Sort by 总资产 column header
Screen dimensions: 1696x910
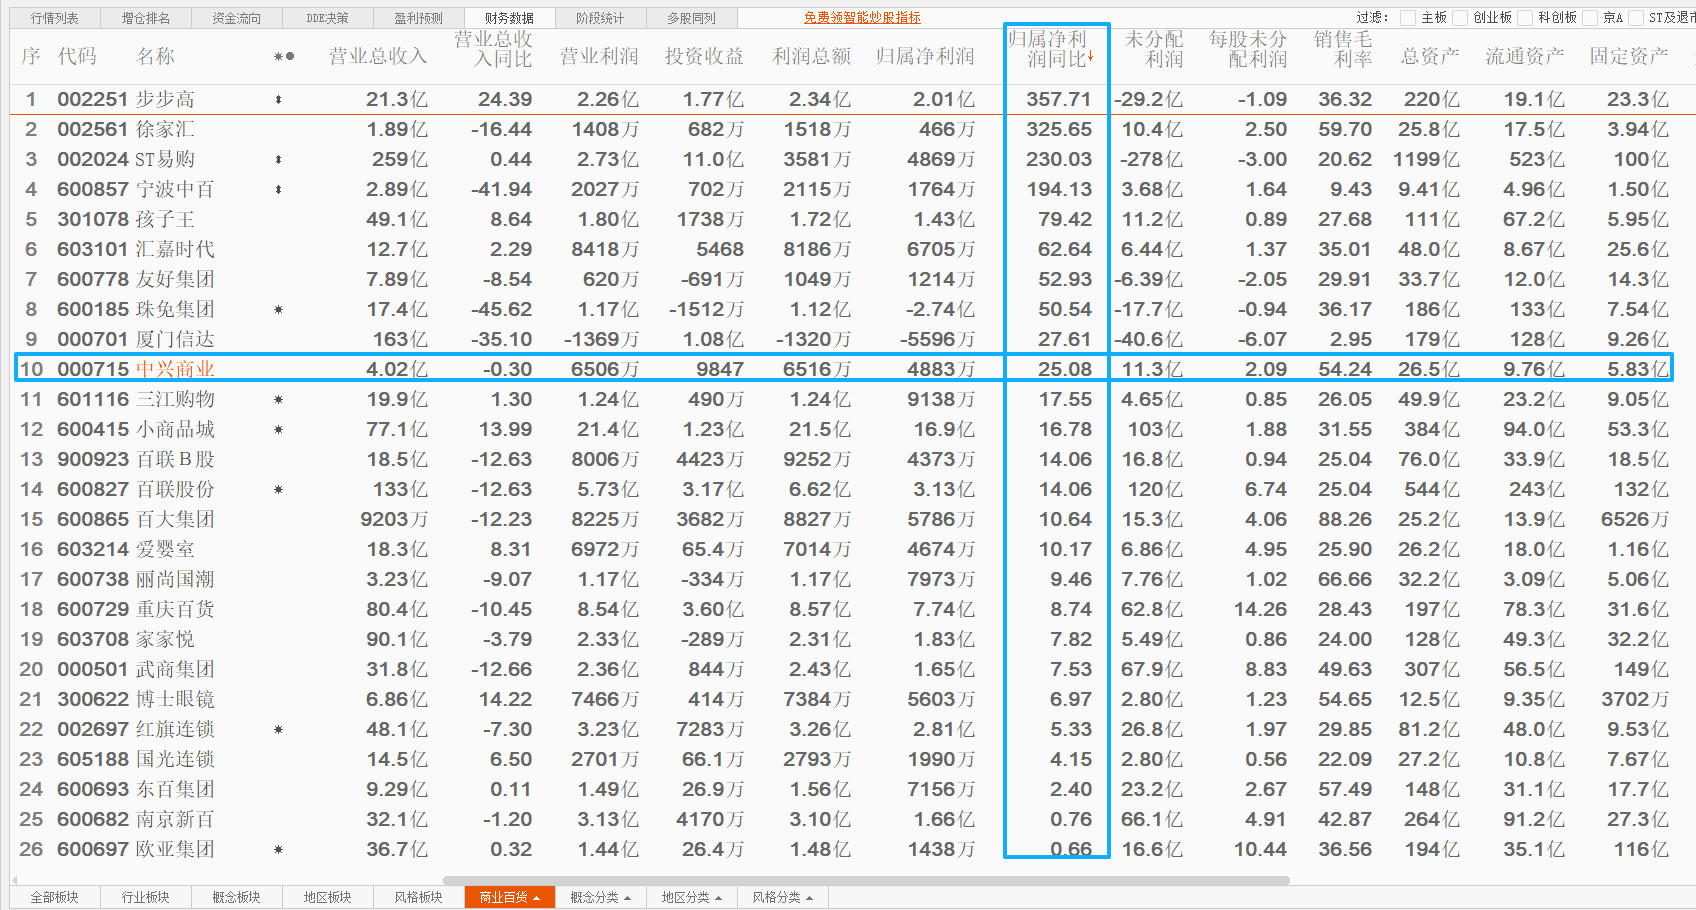tap(1430, 56)
